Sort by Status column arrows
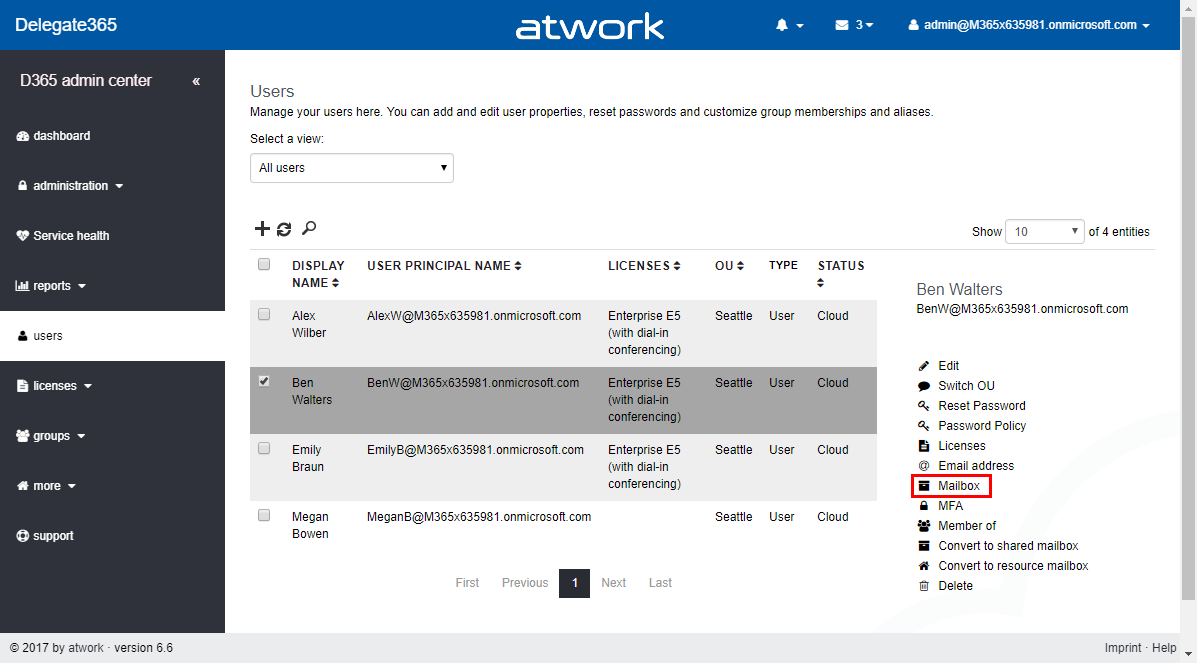This screenshot has height=663, width=1197. coord(821,283)
